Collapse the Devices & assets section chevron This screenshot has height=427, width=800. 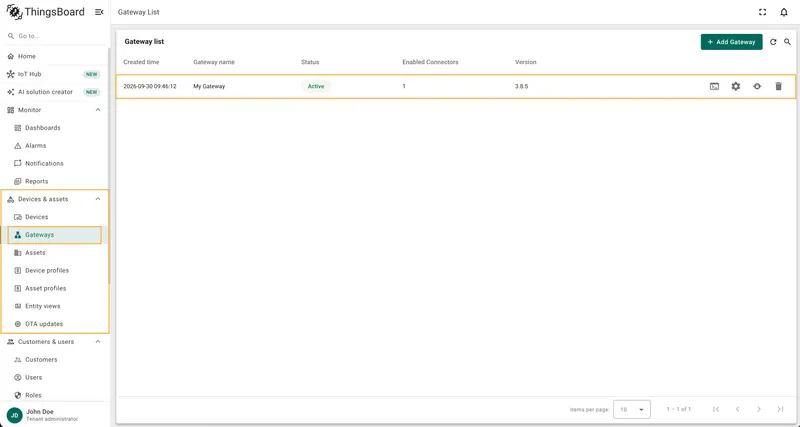[98, 199]
